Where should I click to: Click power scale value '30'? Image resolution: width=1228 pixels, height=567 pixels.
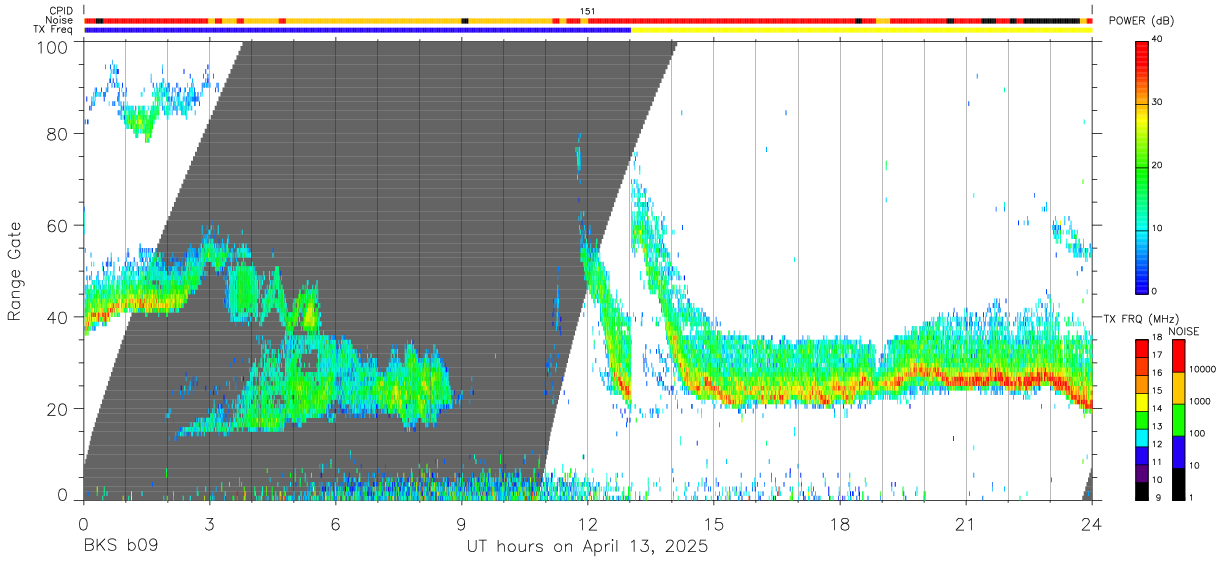tap(1159, 103)
